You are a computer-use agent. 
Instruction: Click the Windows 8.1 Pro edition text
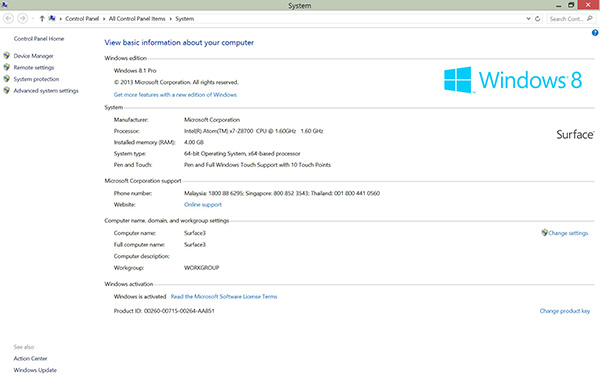pyautogui.click(x=135, y=71)
